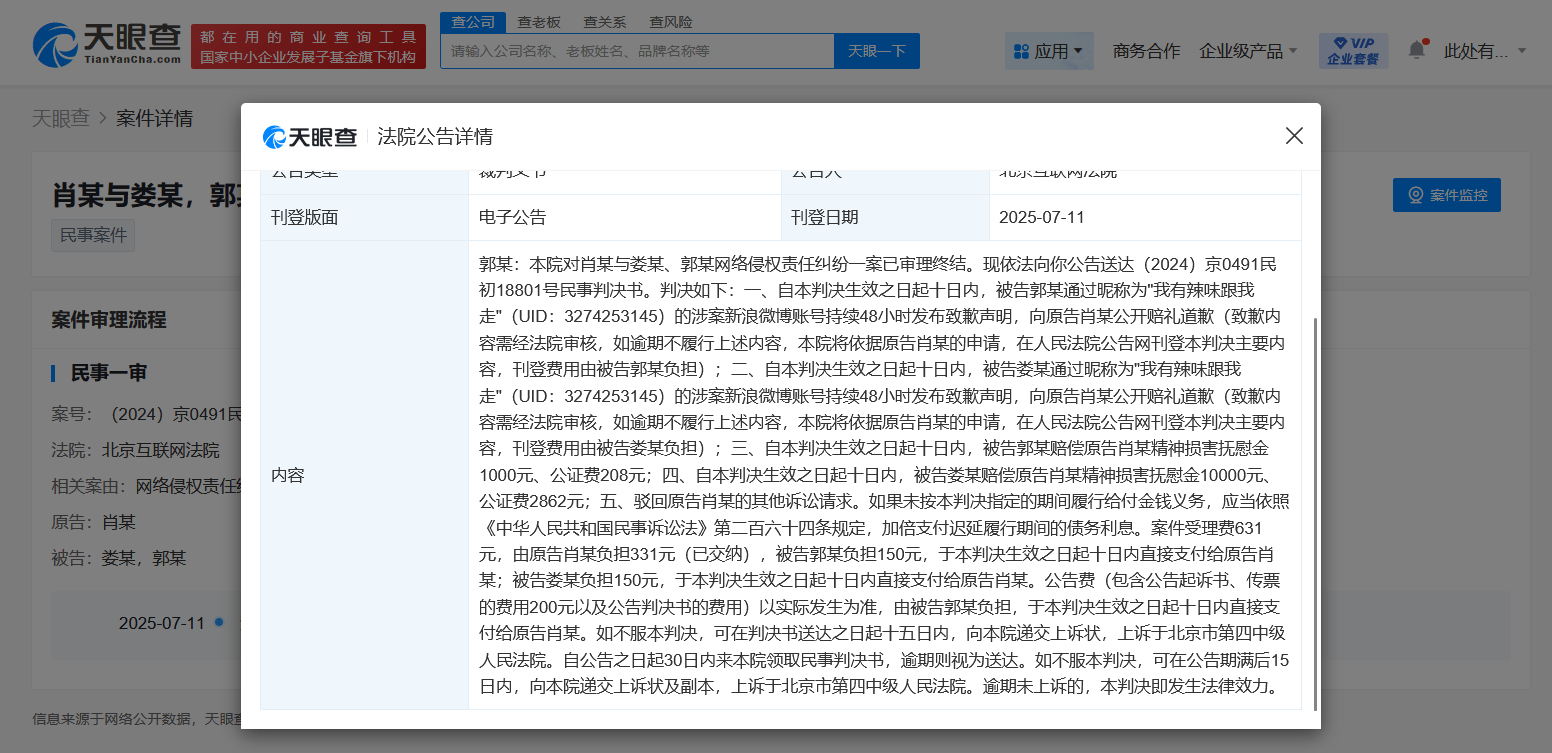This screenshot has height=753, width=1552.
Task: Click the 天眼一下 search button
Action: click(x=877, y=51)
